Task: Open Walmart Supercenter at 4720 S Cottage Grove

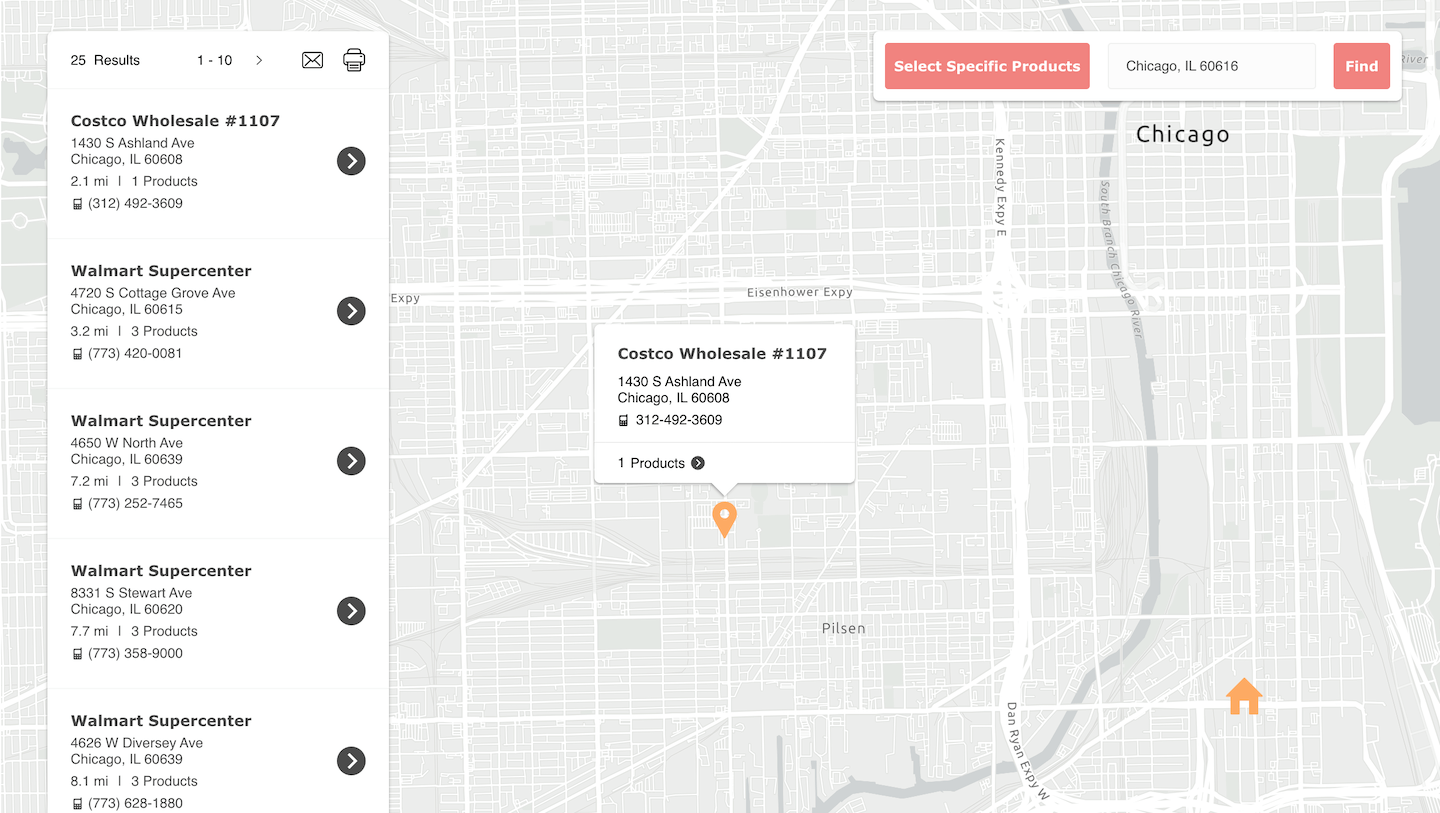Action: [x=161, y=271]
